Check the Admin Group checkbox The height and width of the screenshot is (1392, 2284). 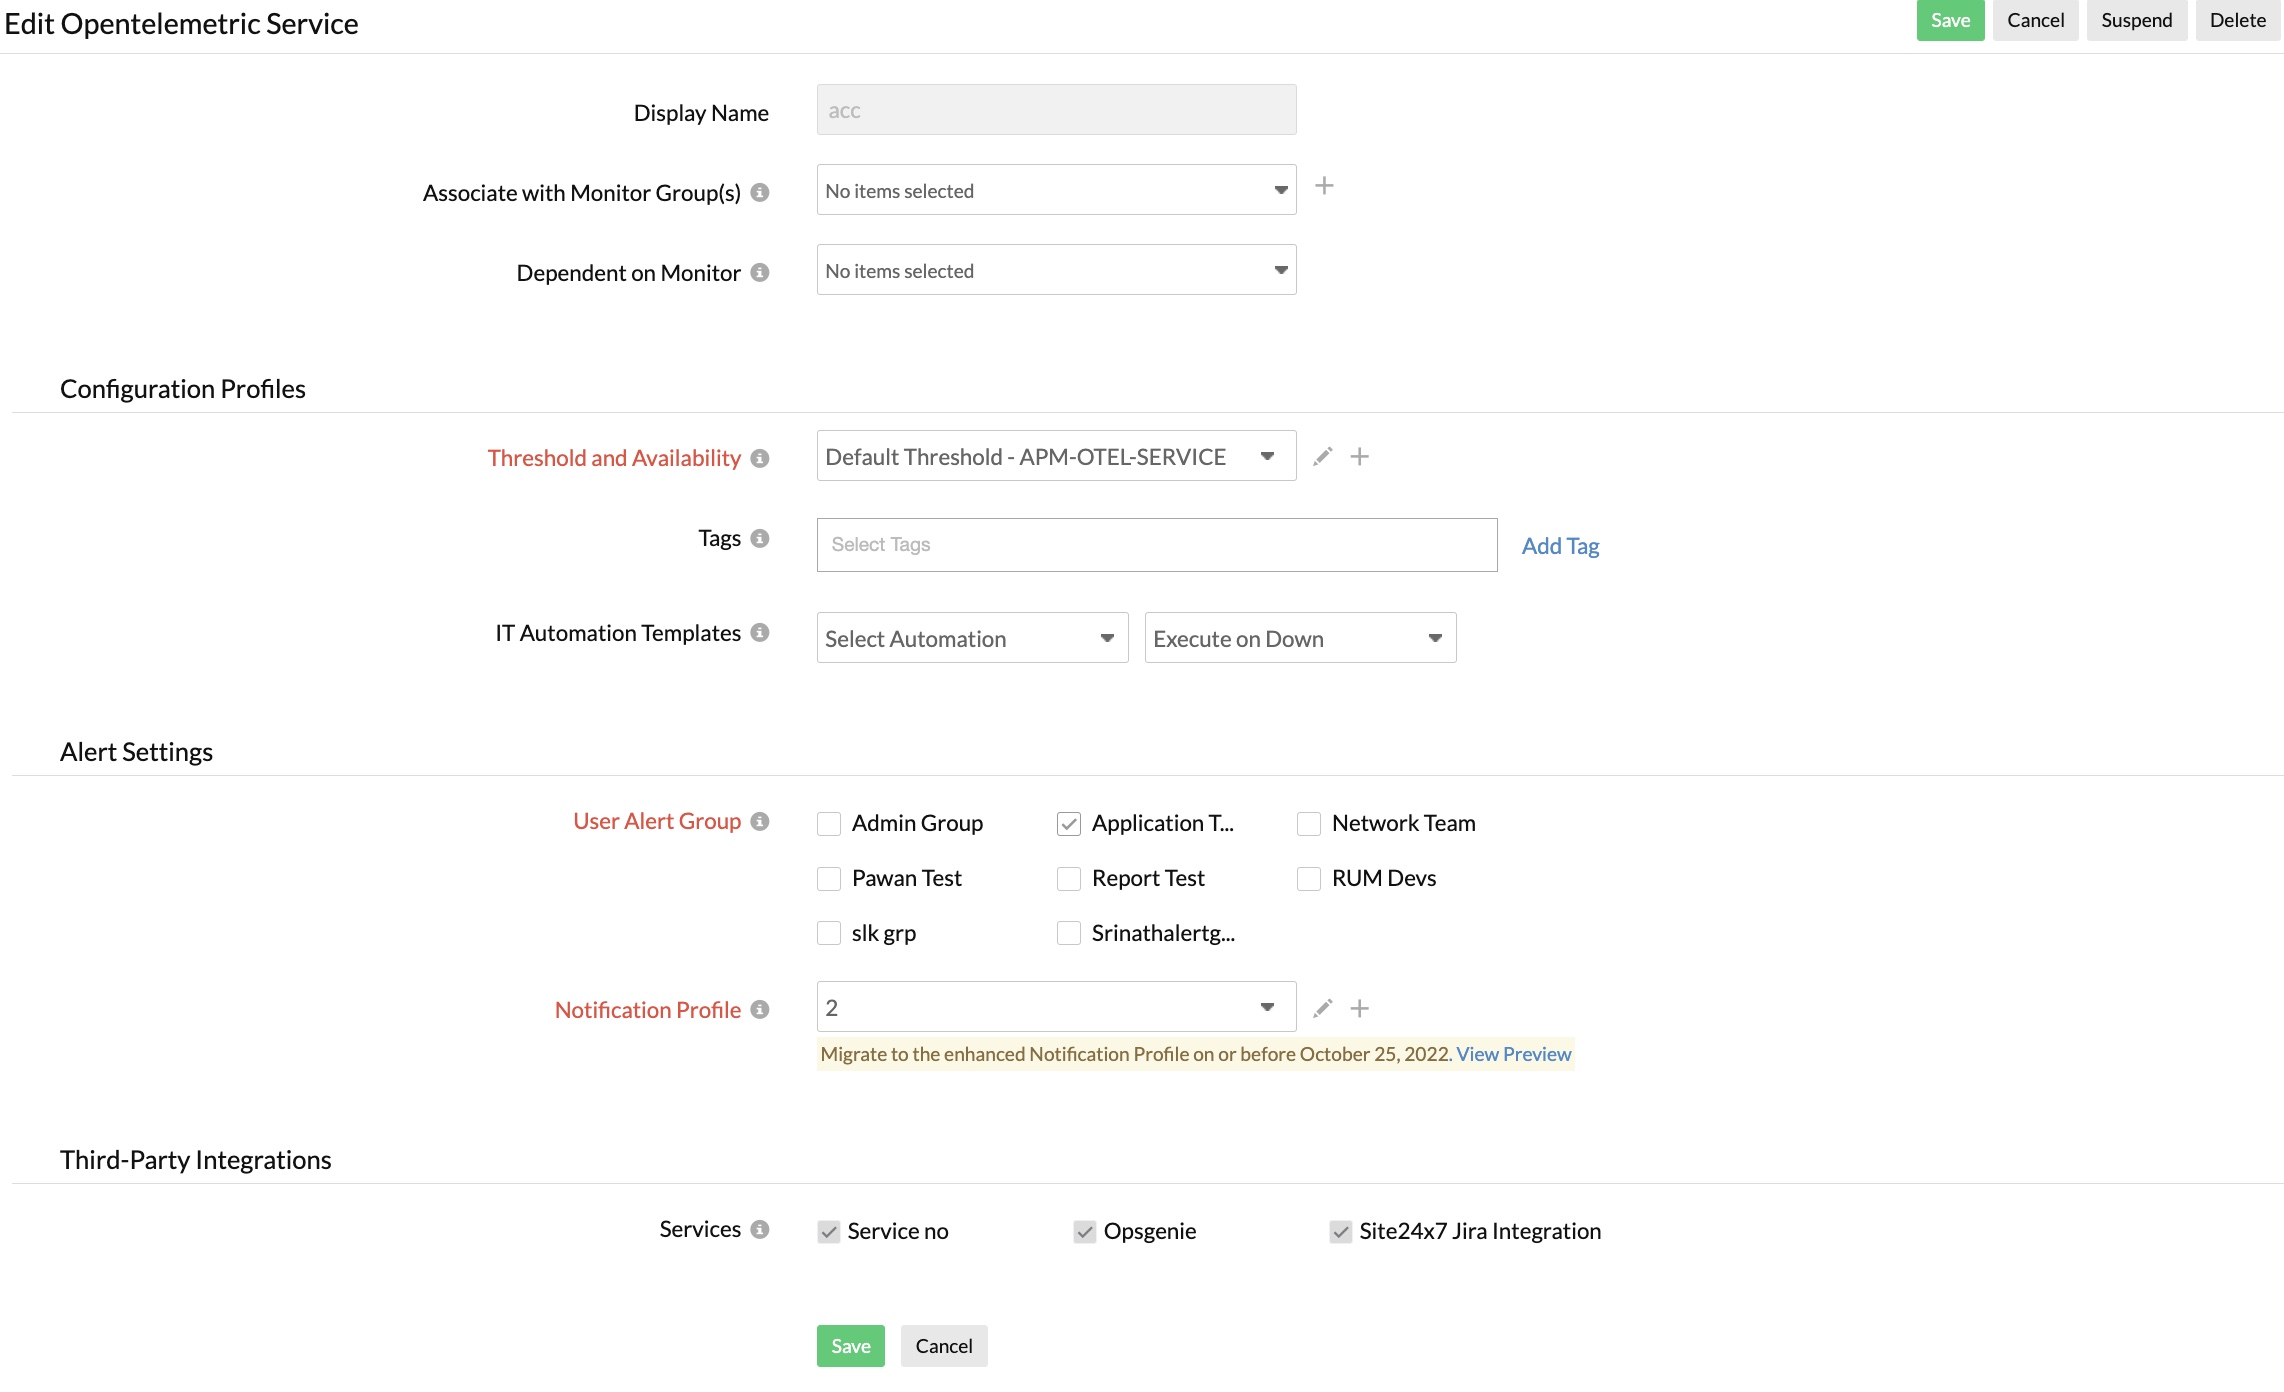(x=828, y=823)
